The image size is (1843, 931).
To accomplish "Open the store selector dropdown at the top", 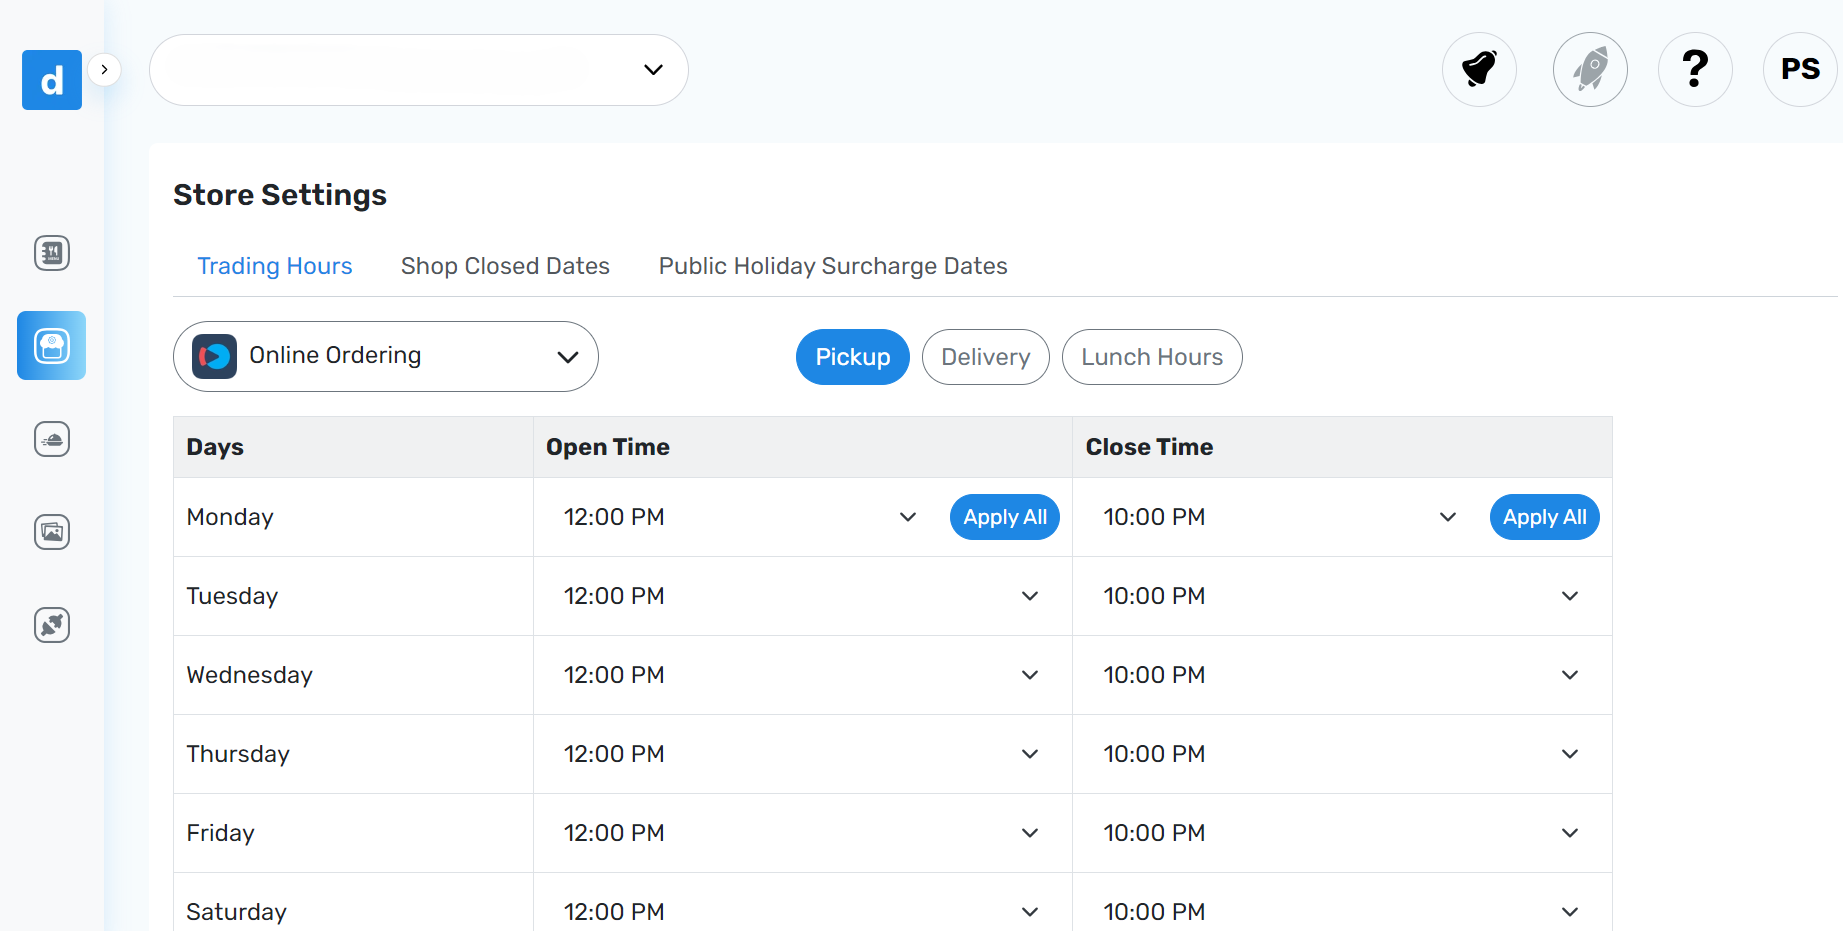I will point(419,70).
